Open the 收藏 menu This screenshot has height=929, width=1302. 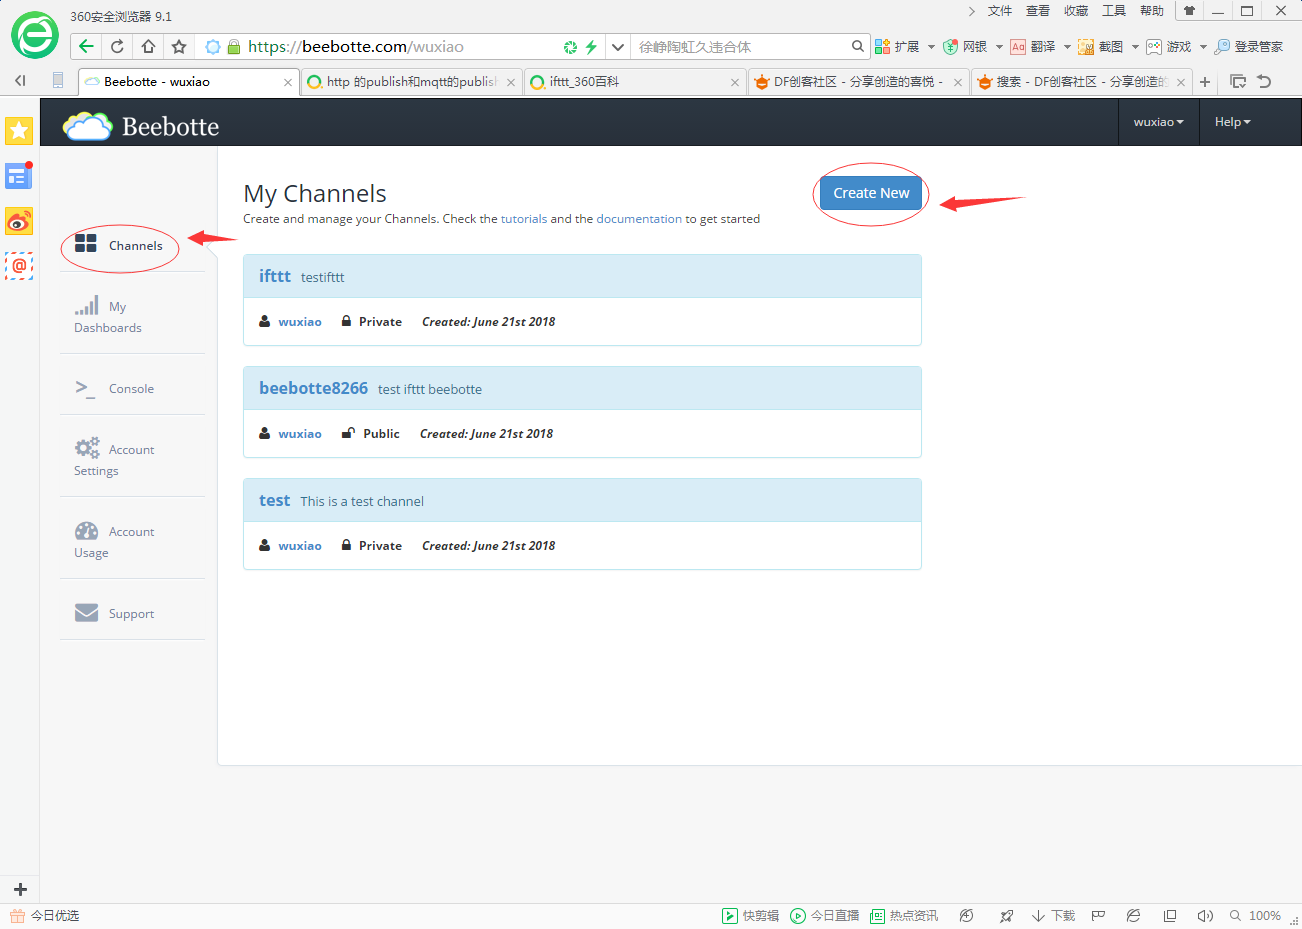(1076, 11)
